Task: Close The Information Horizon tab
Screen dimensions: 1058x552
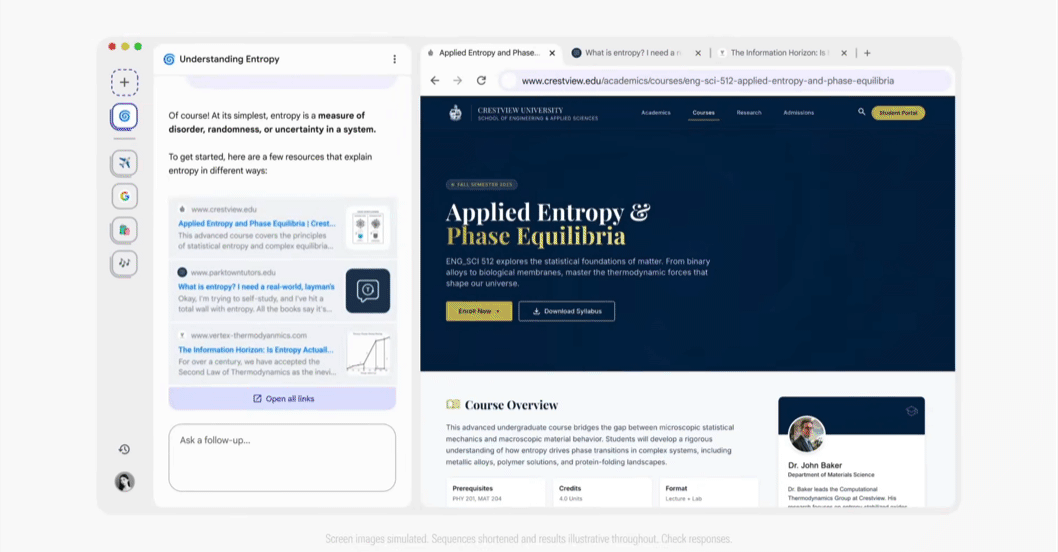Action: tap(843, 53)
